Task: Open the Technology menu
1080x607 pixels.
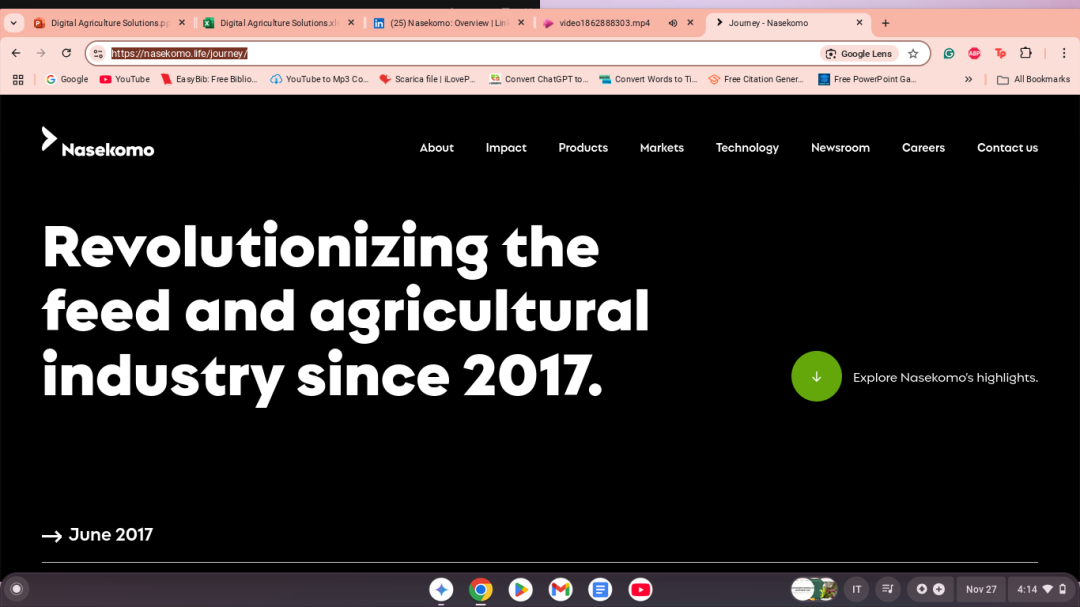Action: [x=747, y=147]
